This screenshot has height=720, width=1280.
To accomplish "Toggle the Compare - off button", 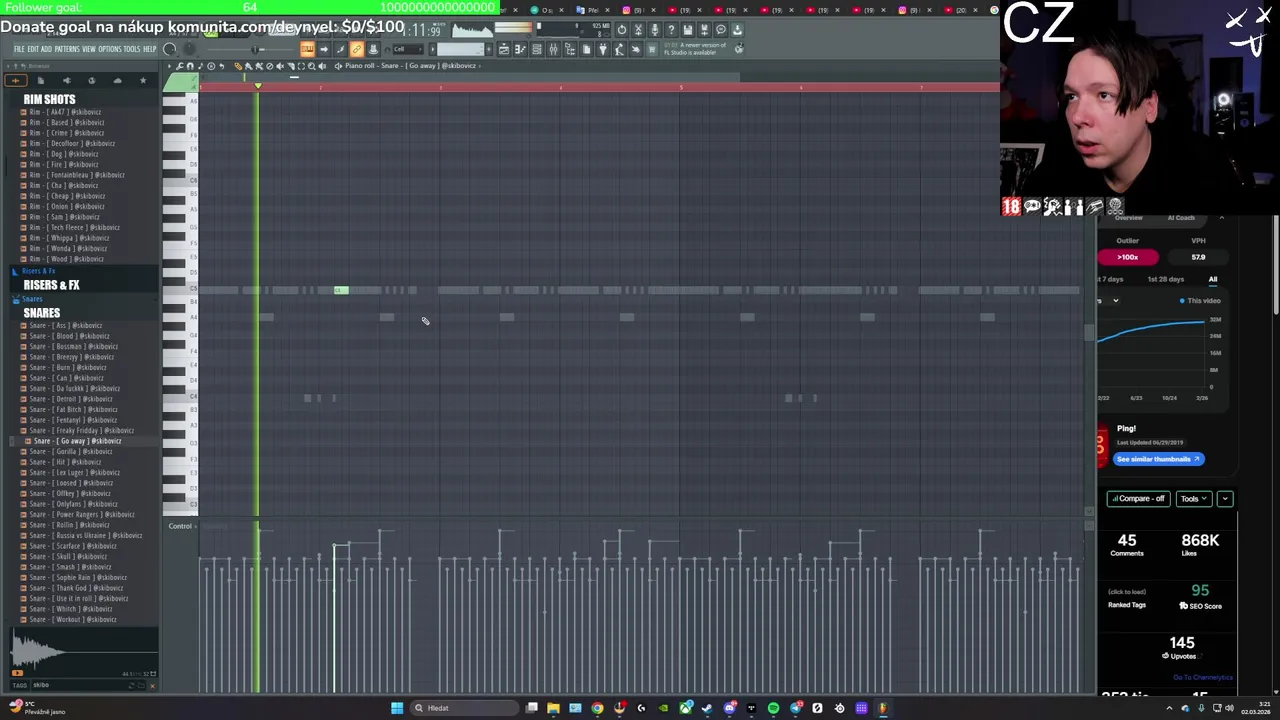I will (x=1138, y=498).
